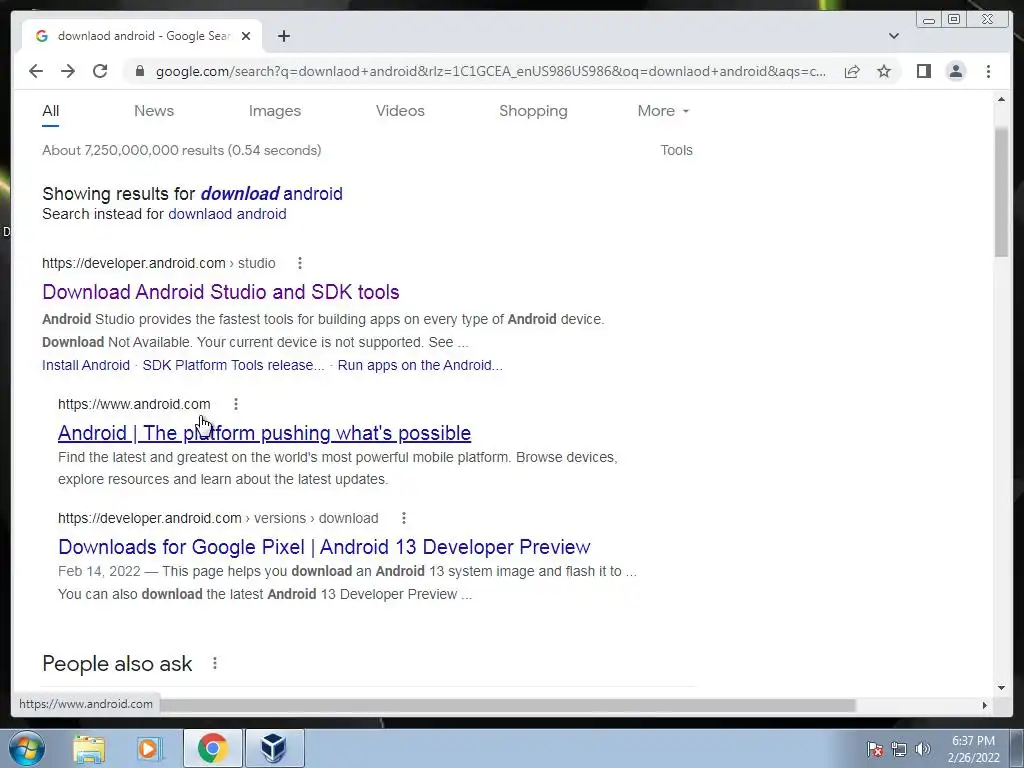Click the horizontal scrollbar thumb
The image size is (1024, 768).
[x=507, y=705]
